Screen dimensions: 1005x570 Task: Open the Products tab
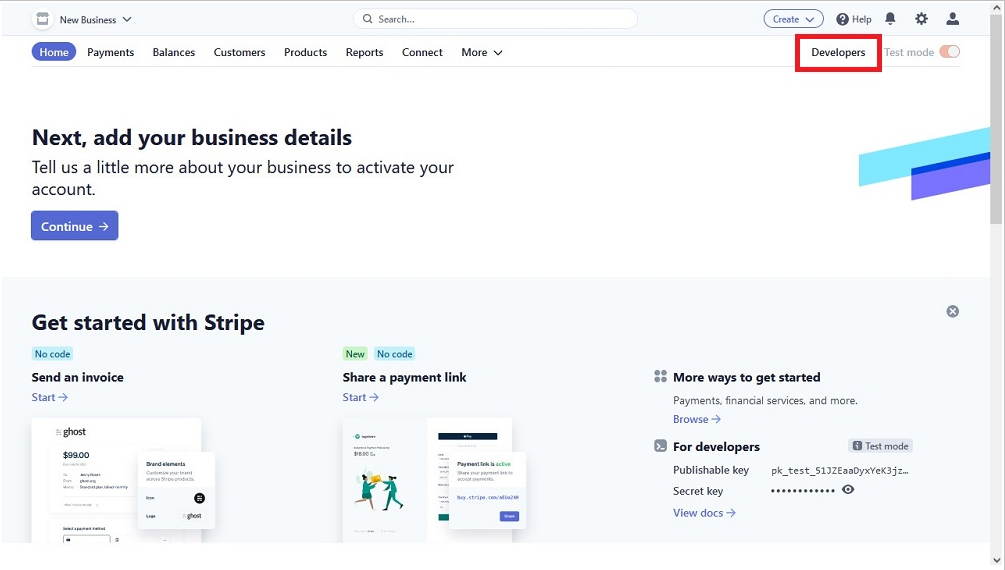coord(305,53)
